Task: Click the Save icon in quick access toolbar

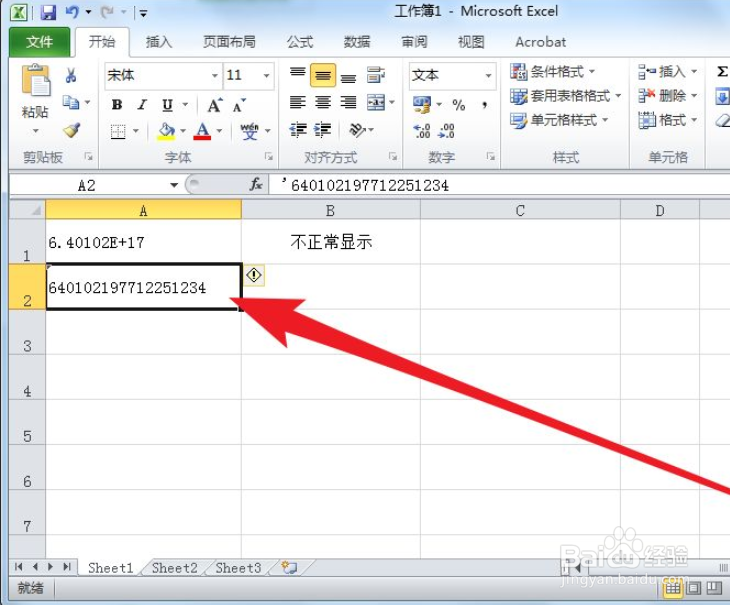Action: coord(48,12)
